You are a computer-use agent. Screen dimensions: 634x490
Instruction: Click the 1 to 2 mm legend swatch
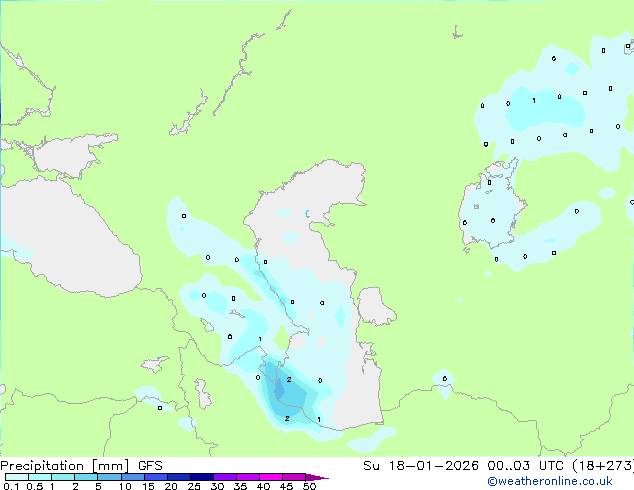point(63,477)
